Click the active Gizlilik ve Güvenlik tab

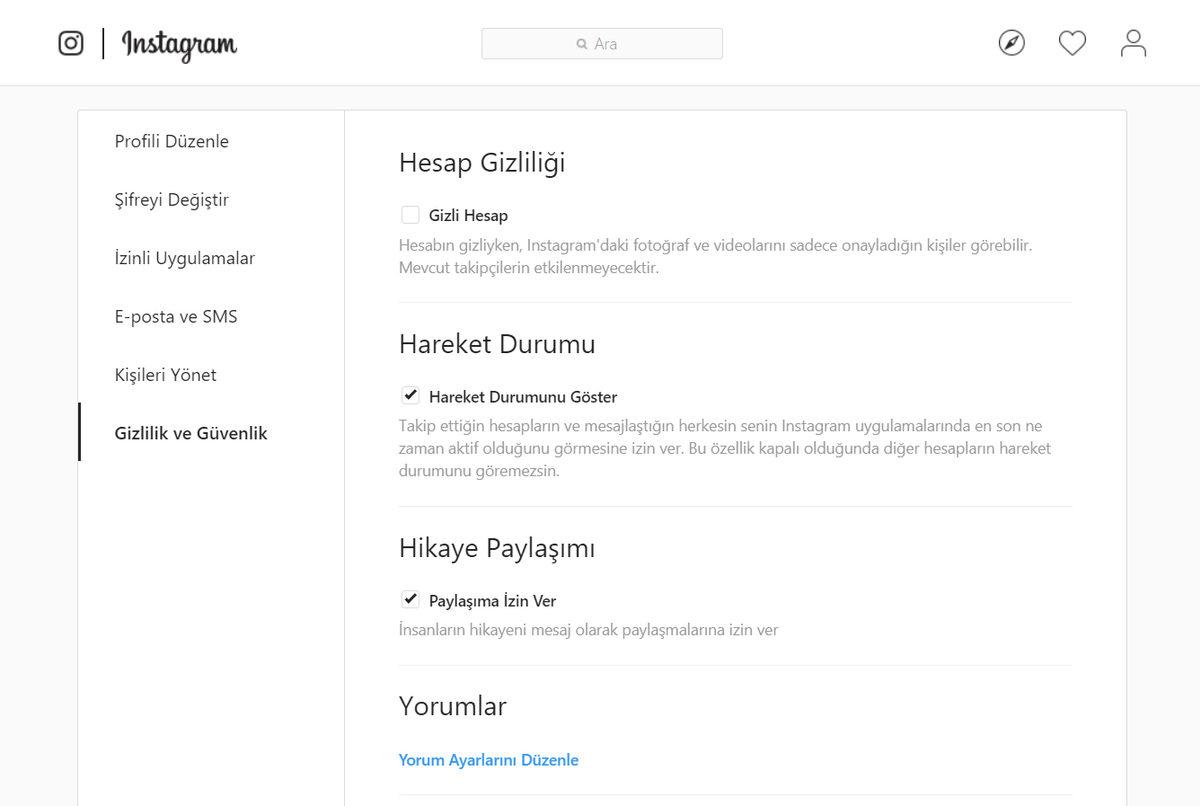click(x=190, y=433)
